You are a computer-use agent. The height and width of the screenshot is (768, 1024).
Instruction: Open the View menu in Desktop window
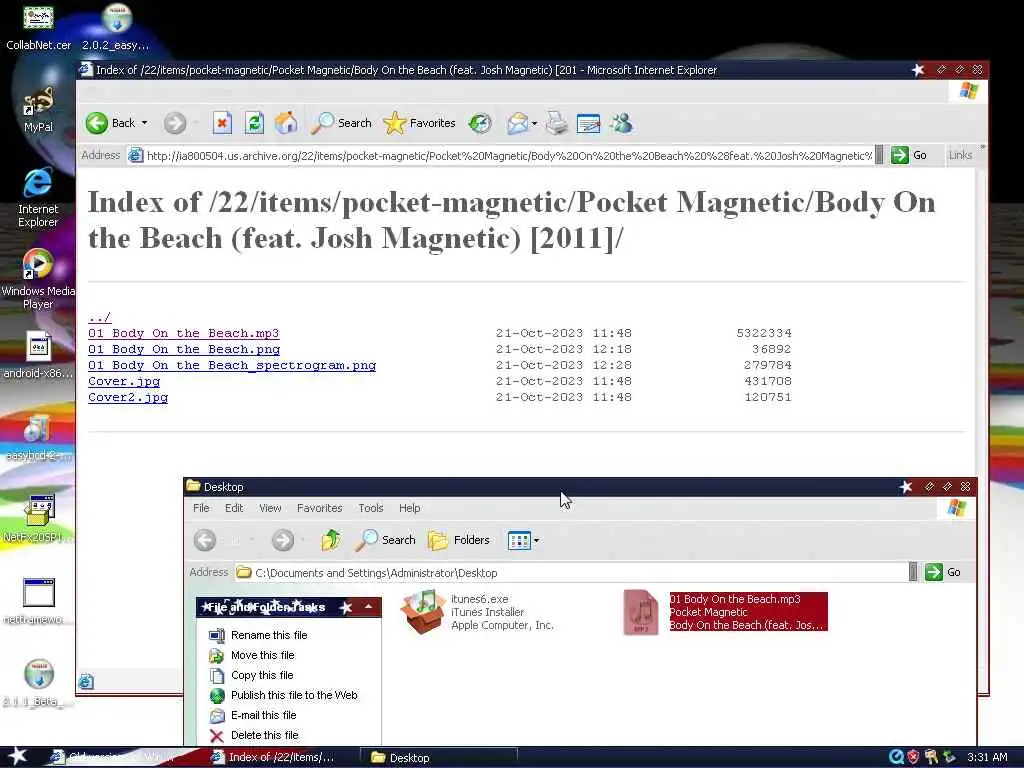(x=270, y=508)
